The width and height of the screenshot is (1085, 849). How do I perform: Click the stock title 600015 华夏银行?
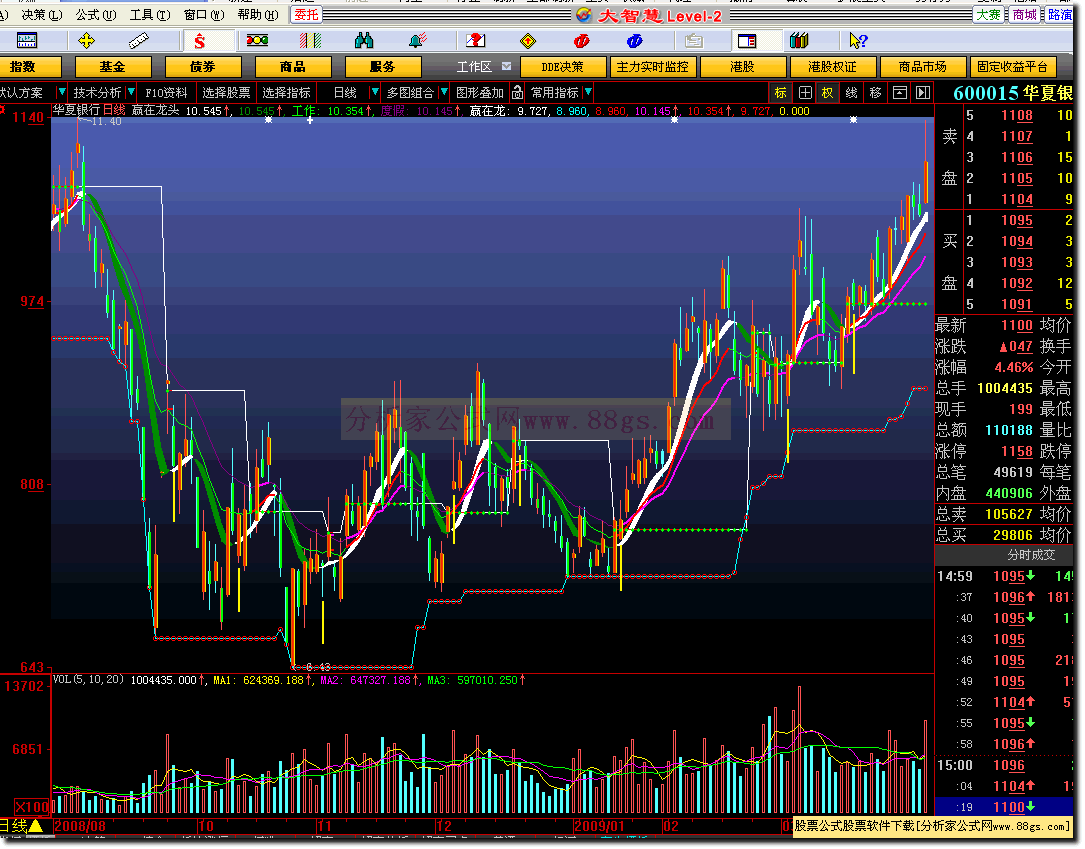point(1012,93)
